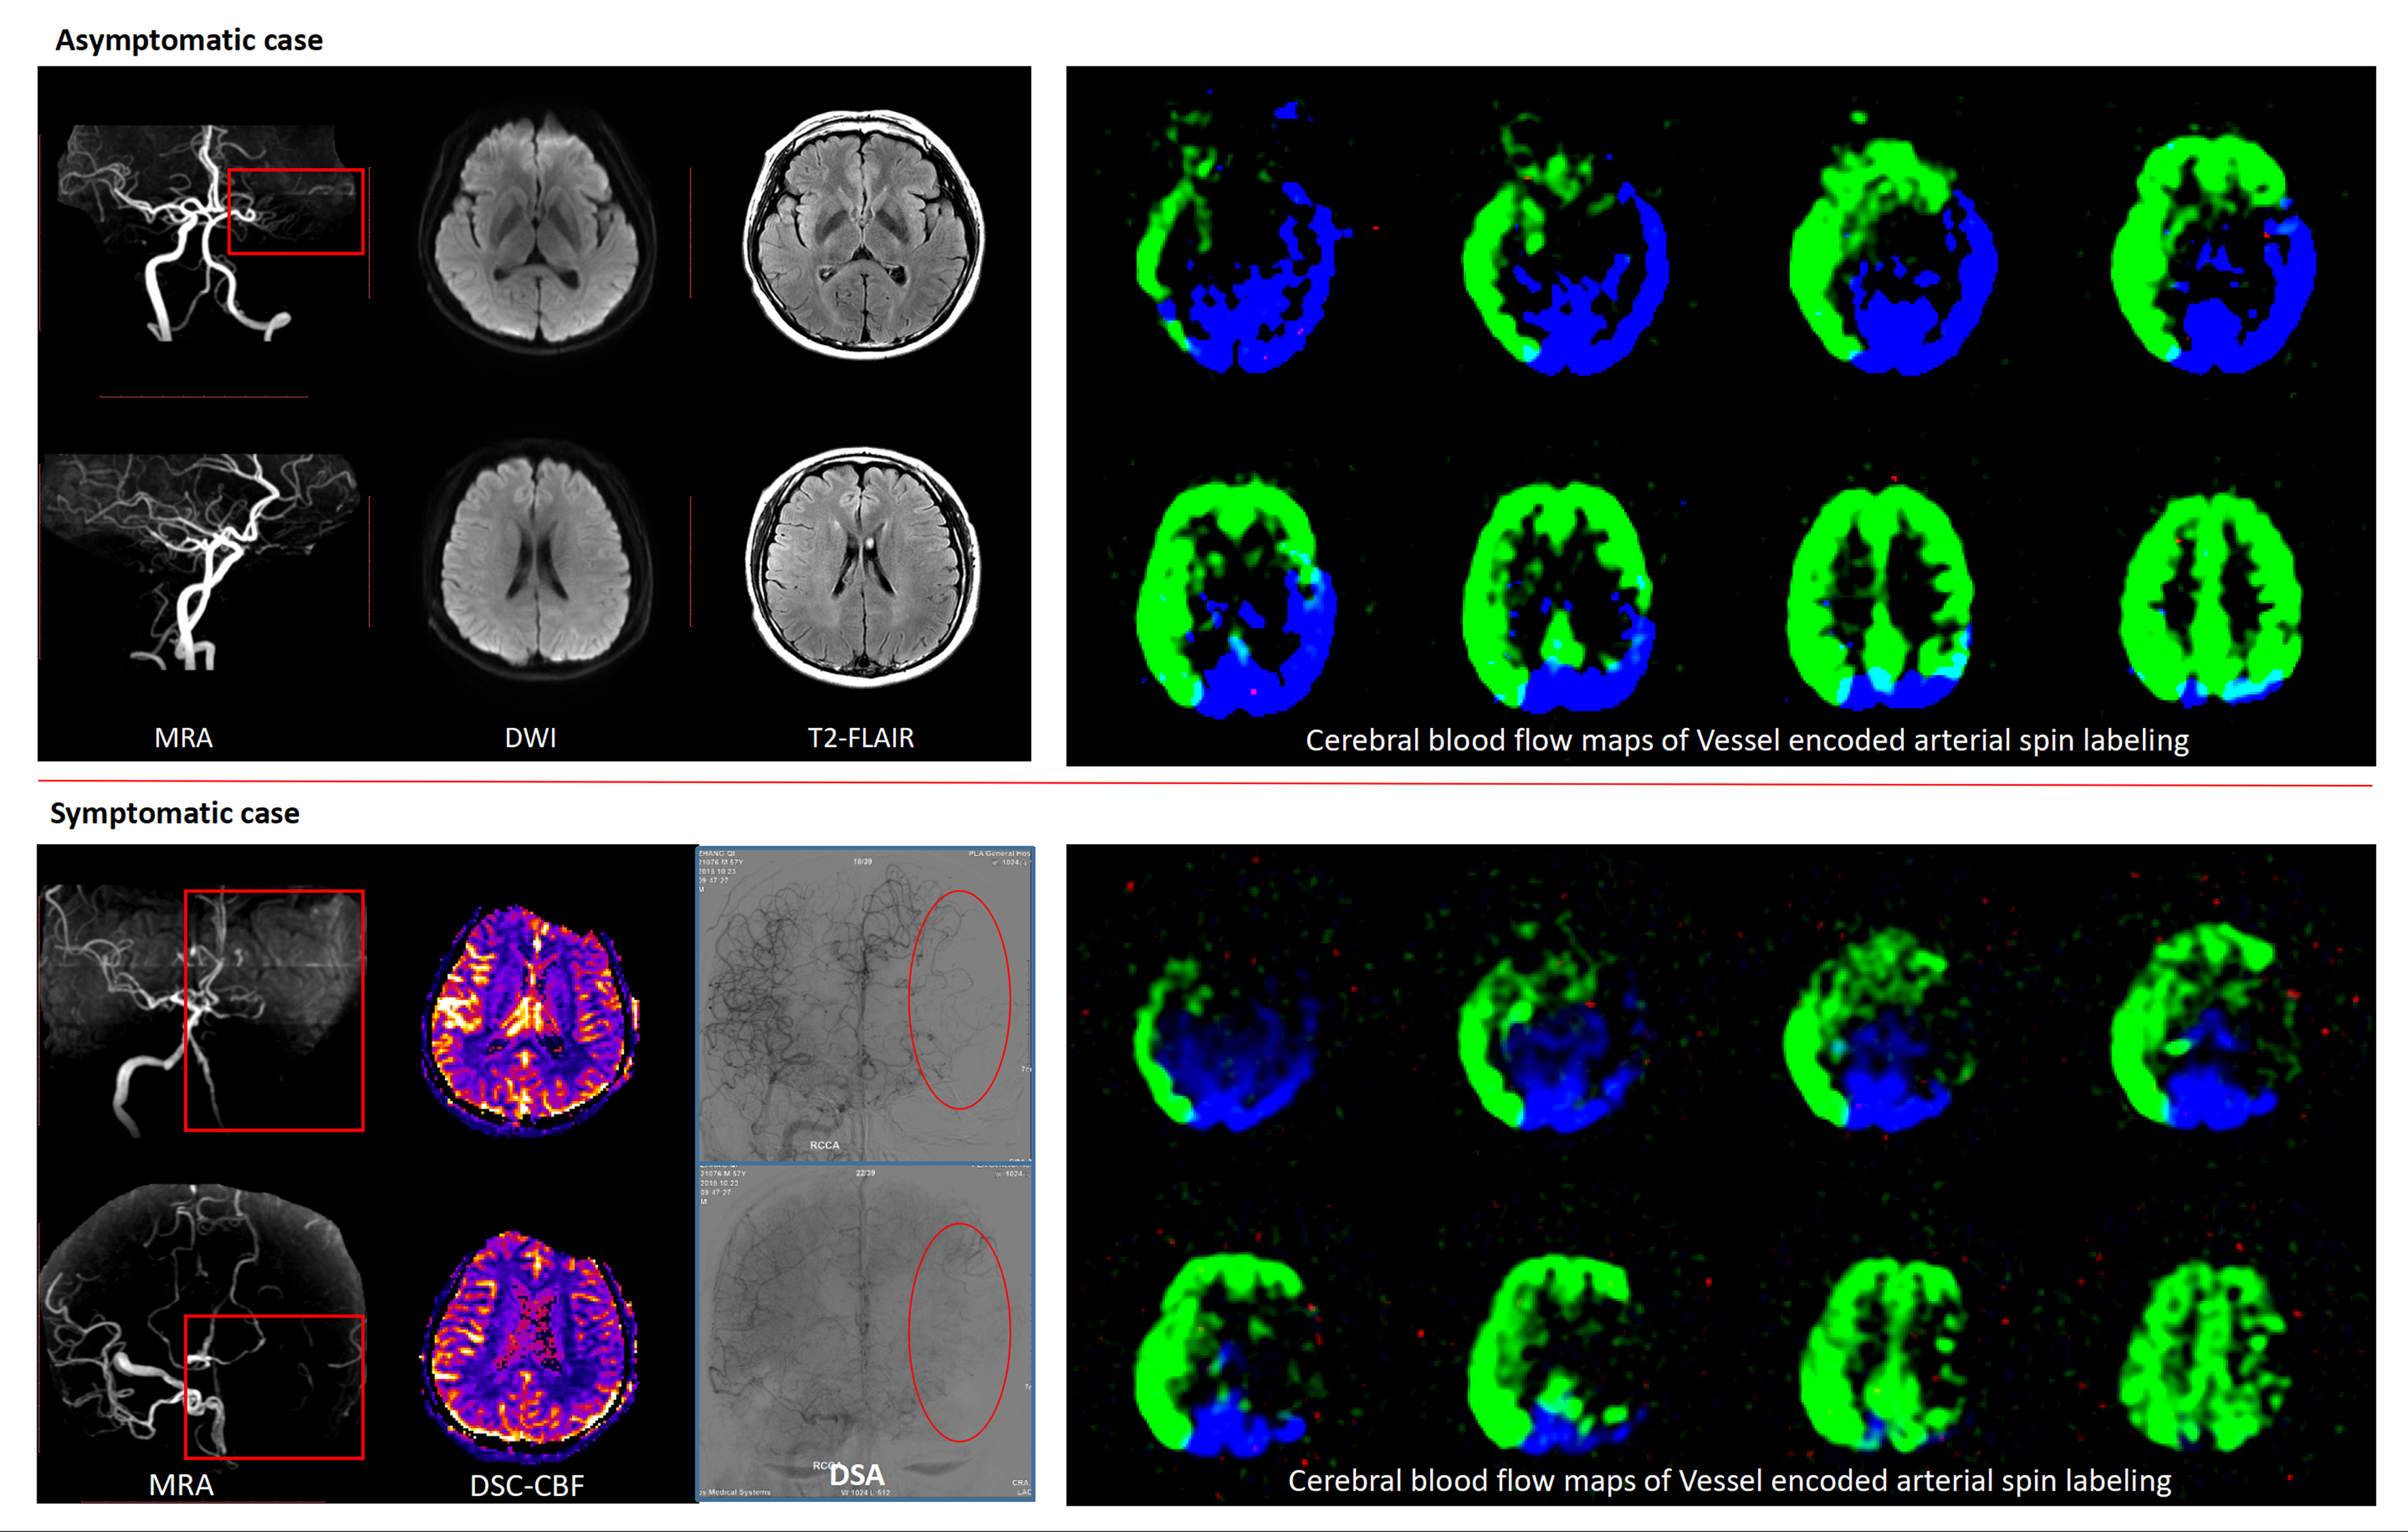
Task: Click the 'T2-FLAIR' label text
Action: [860, 738]
